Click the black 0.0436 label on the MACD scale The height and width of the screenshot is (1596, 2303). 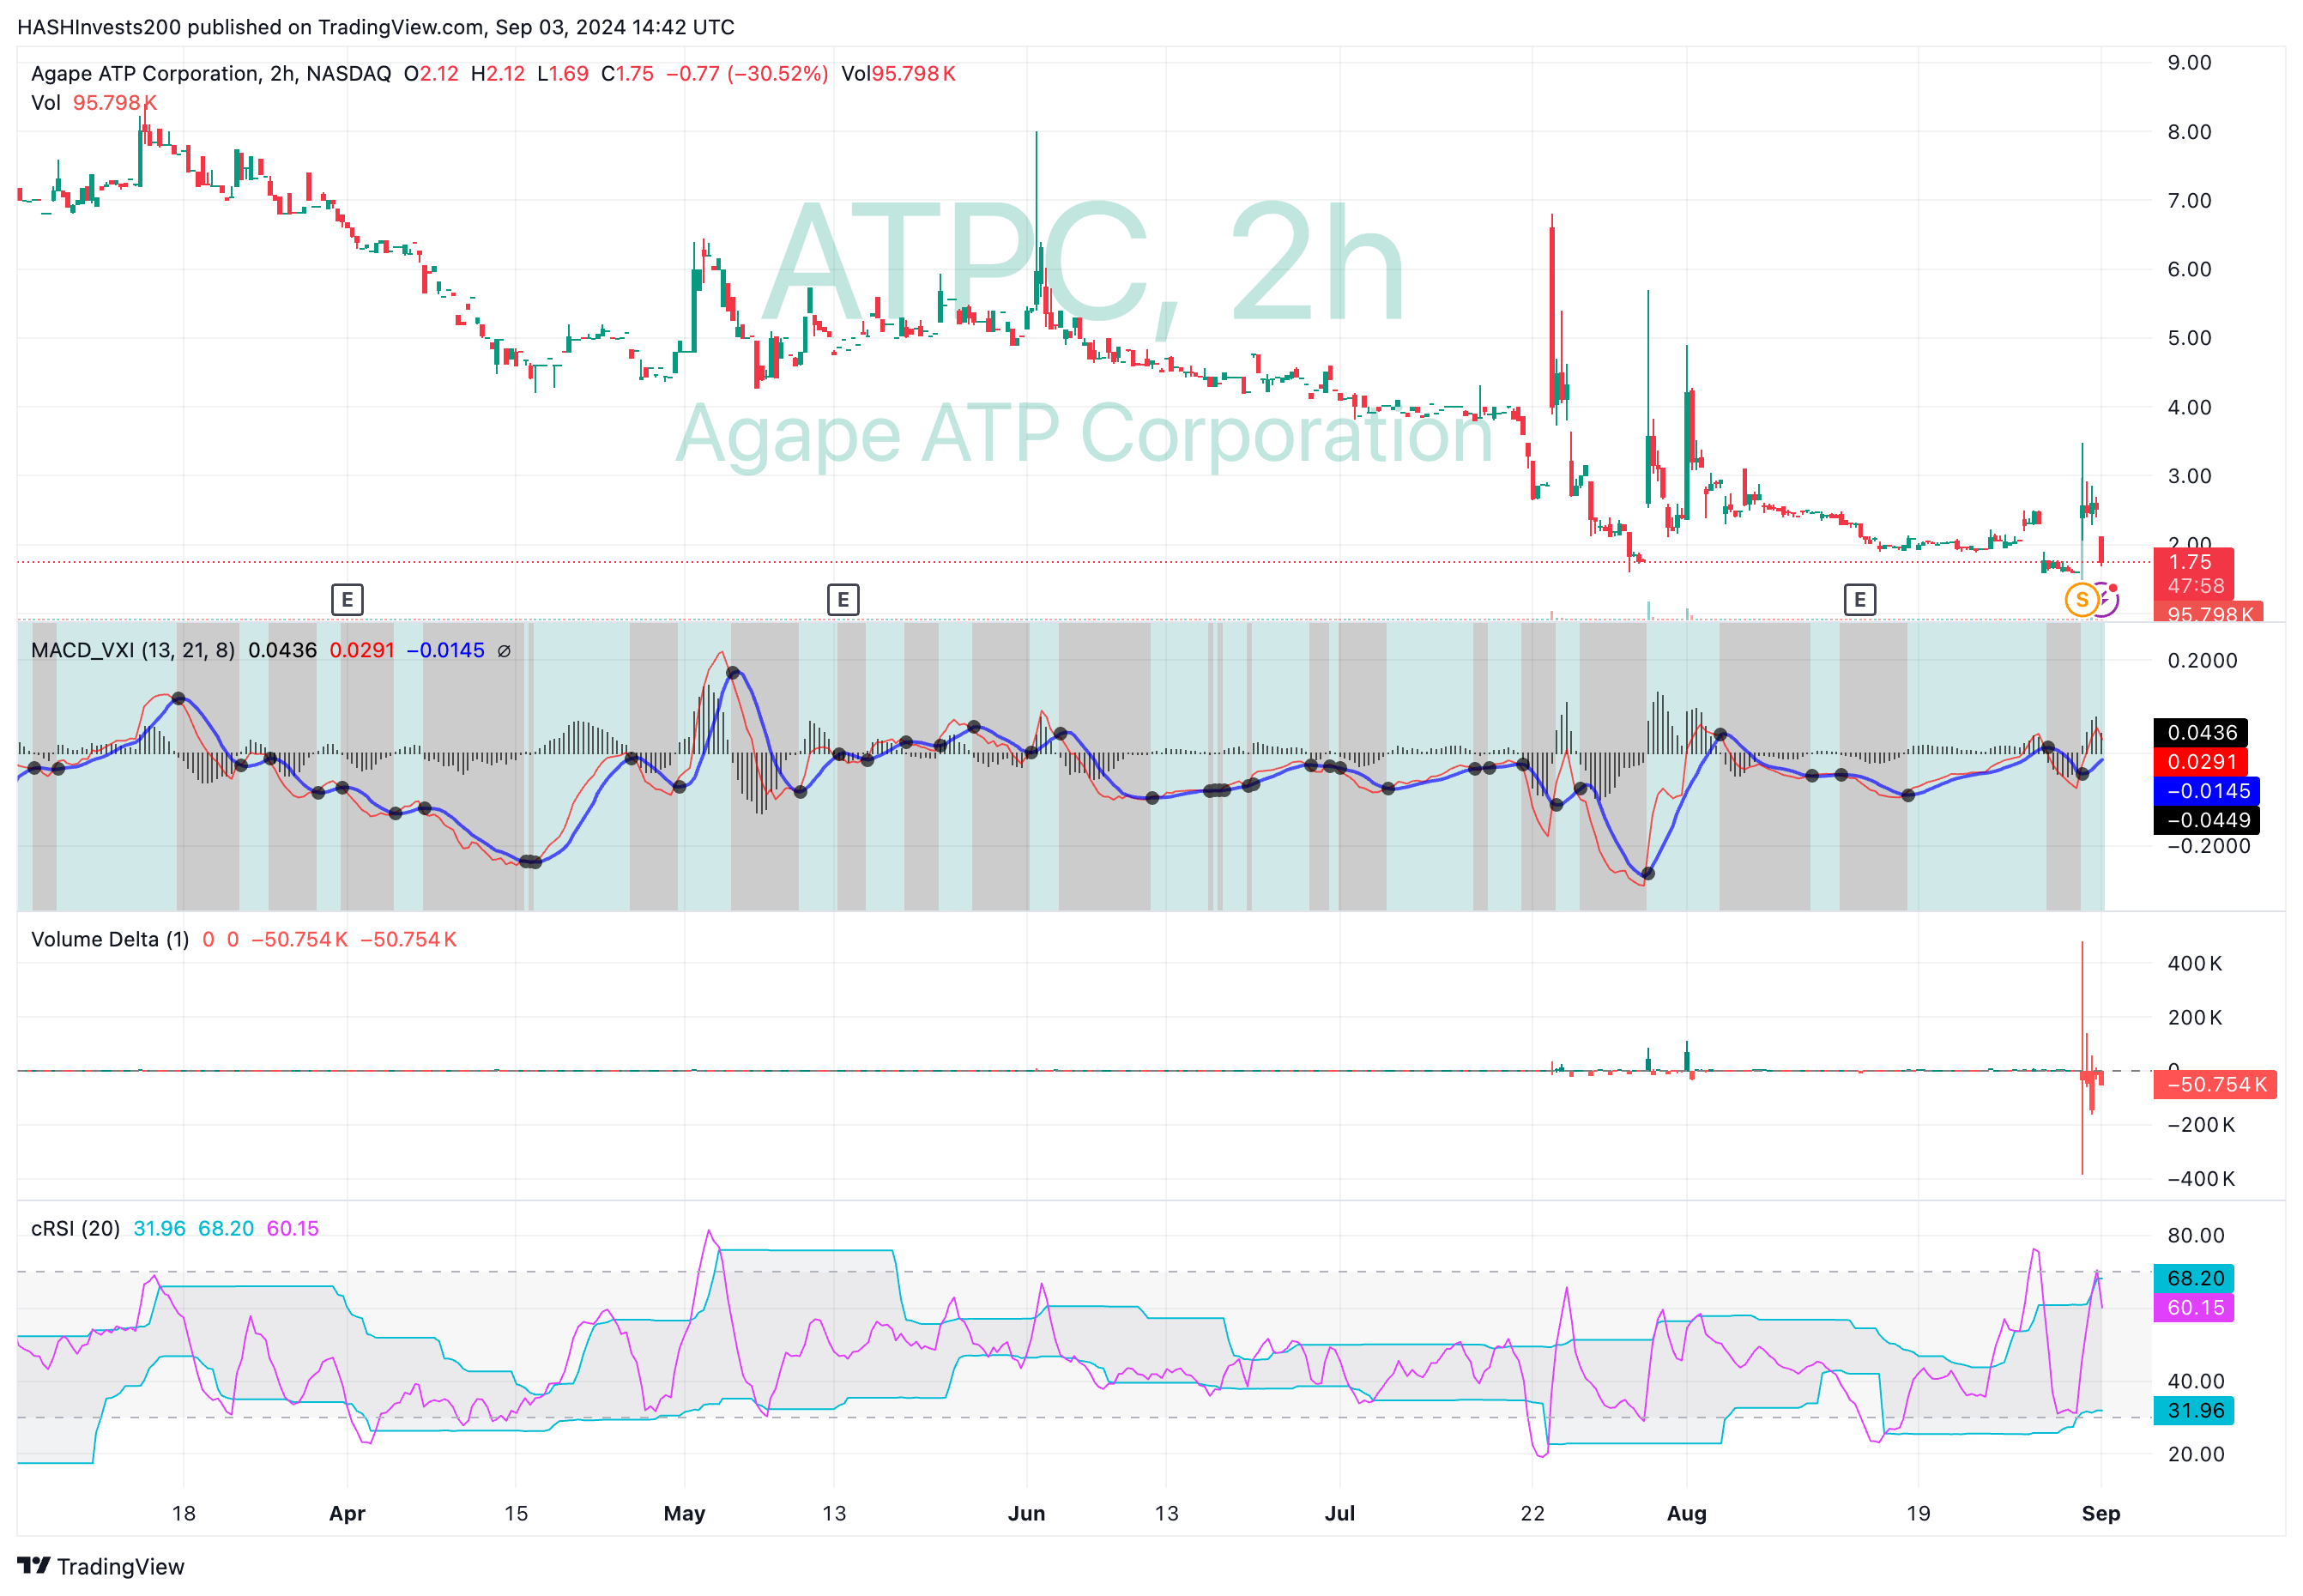(2201, 733)
